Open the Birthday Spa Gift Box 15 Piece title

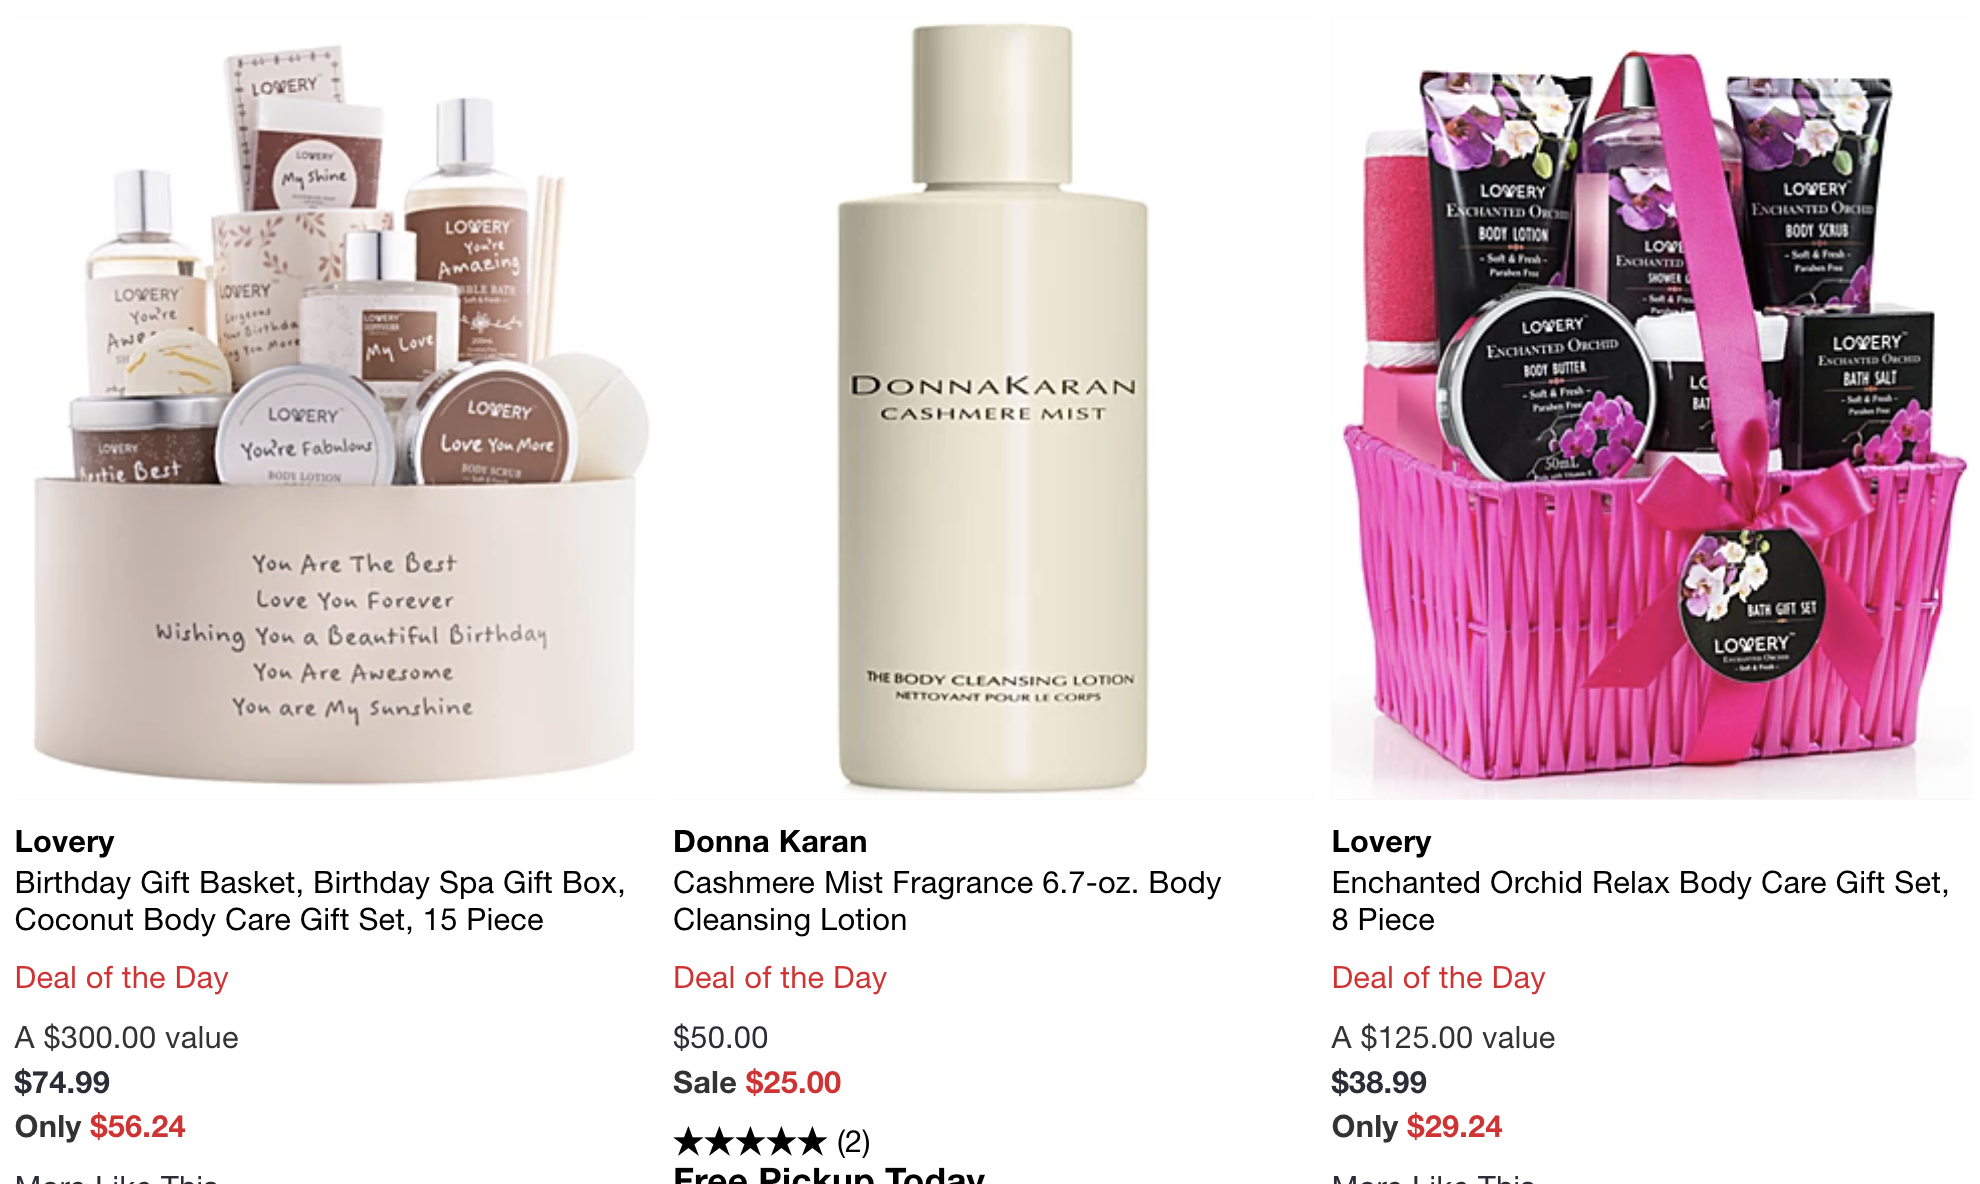320,901
